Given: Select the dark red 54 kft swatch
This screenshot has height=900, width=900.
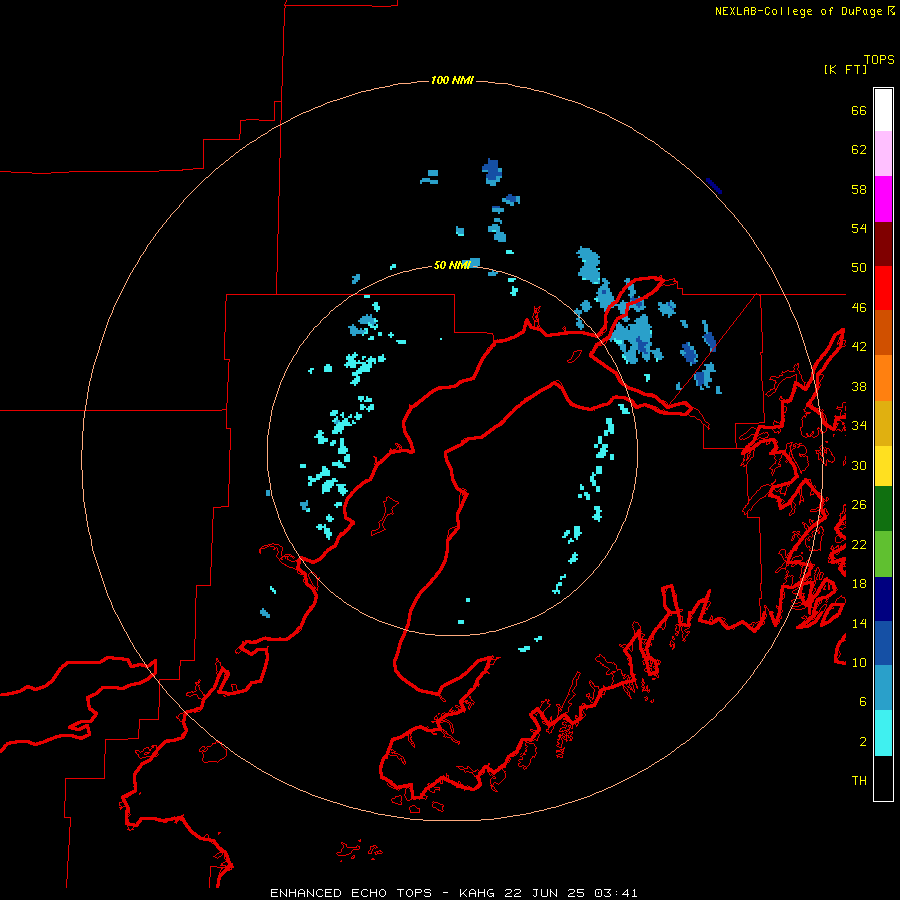Looking at the screenshot, I should click(x=883, y=244).
